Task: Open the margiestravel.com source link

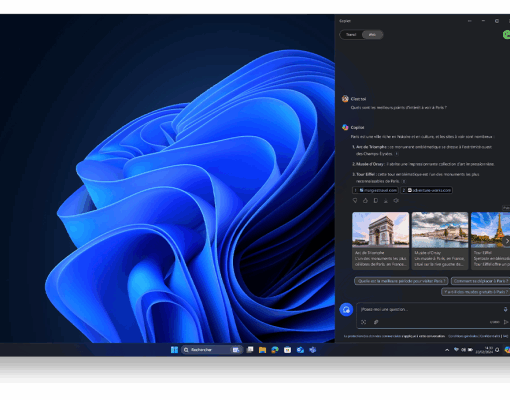Action: click(375, 190)
